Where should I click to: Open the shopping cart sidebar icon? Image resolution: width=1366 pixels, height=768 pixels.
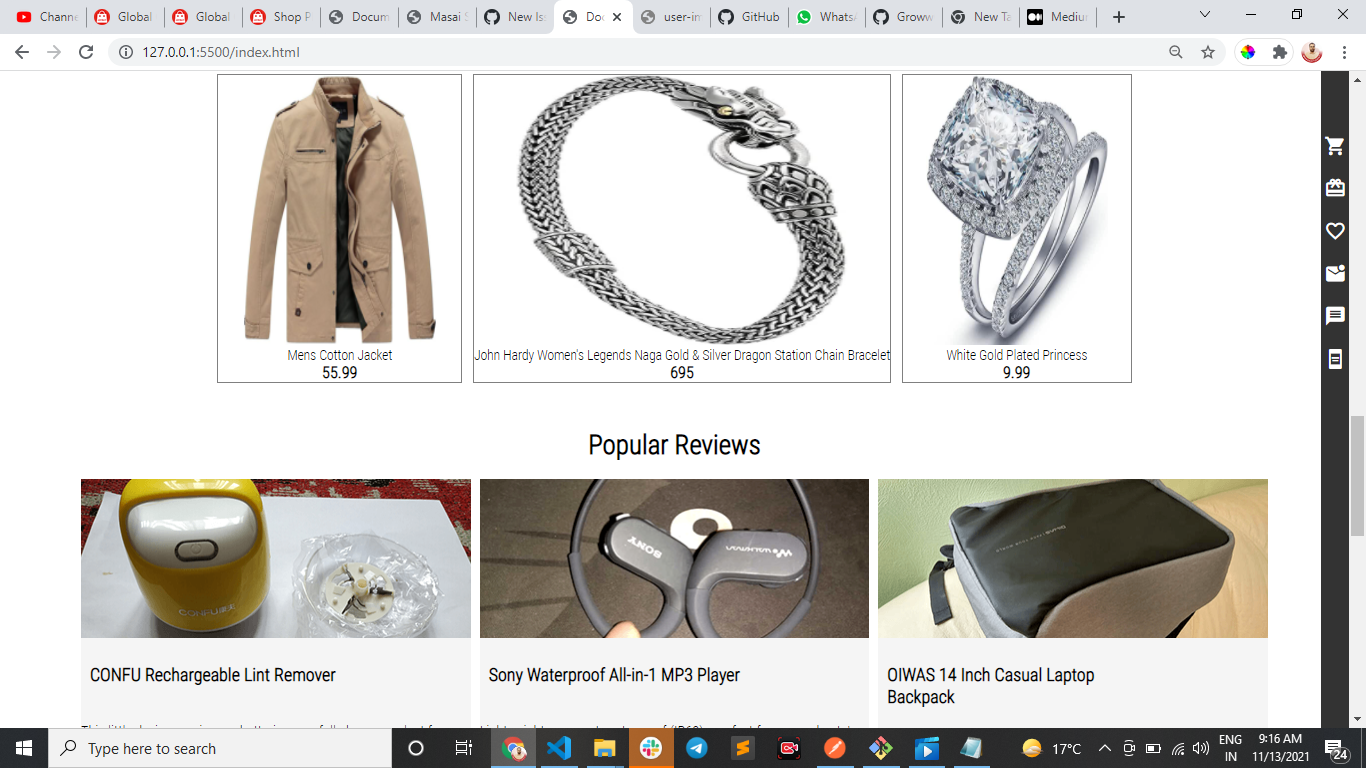click(1334, 146)
